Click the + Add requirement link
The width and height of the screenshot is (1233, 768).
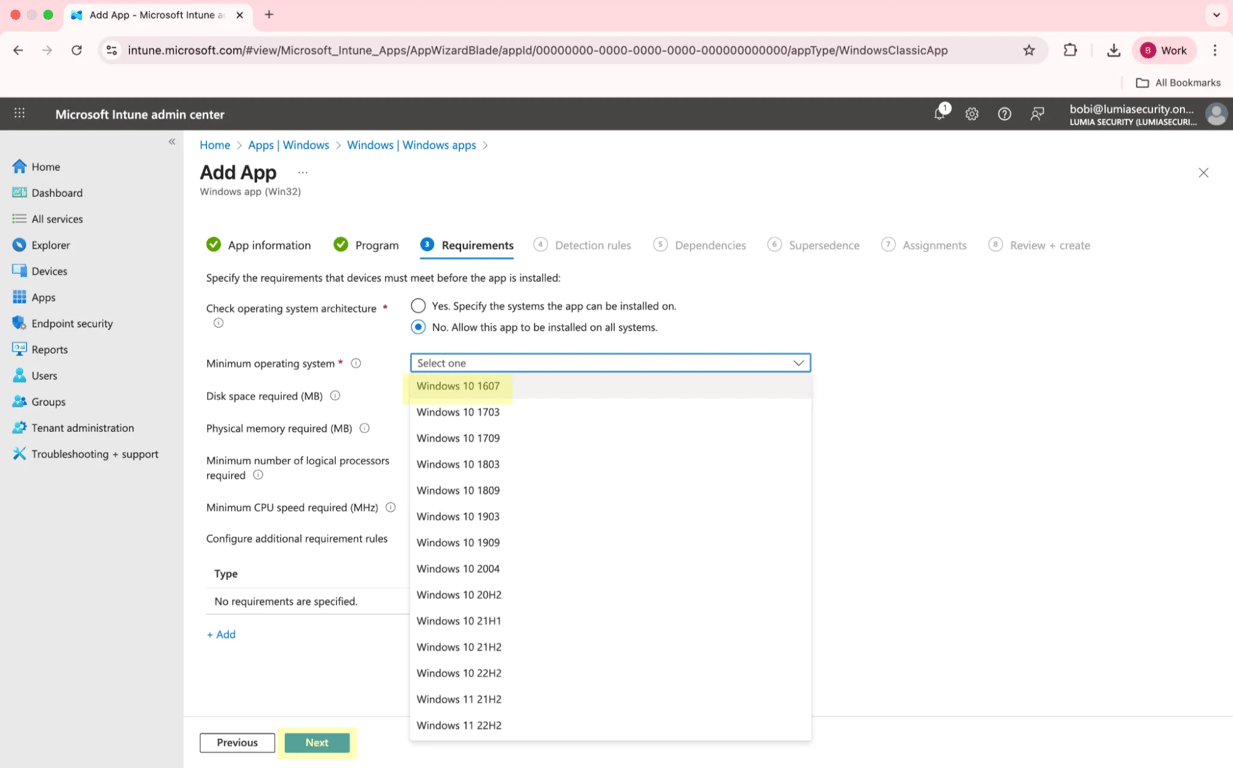pyautogui.click(x=221, y=634)
